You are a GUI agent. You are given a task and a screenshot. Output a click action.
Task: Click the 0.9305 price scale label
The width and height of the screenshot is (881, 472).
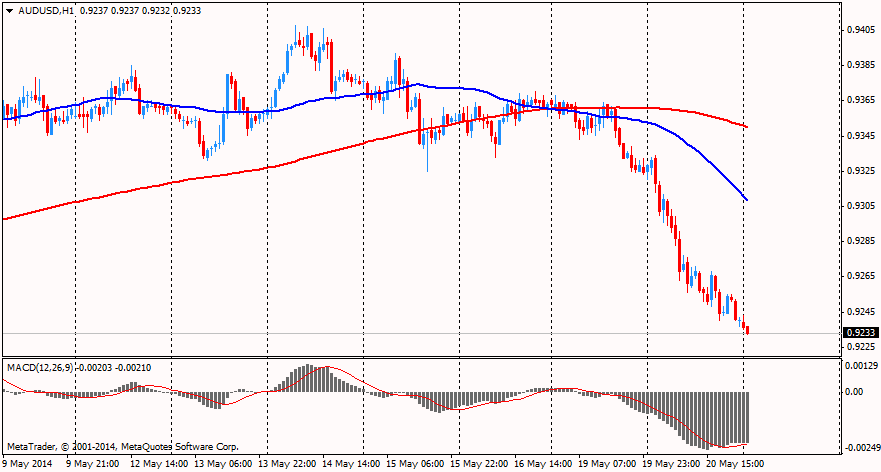[860, 206]
